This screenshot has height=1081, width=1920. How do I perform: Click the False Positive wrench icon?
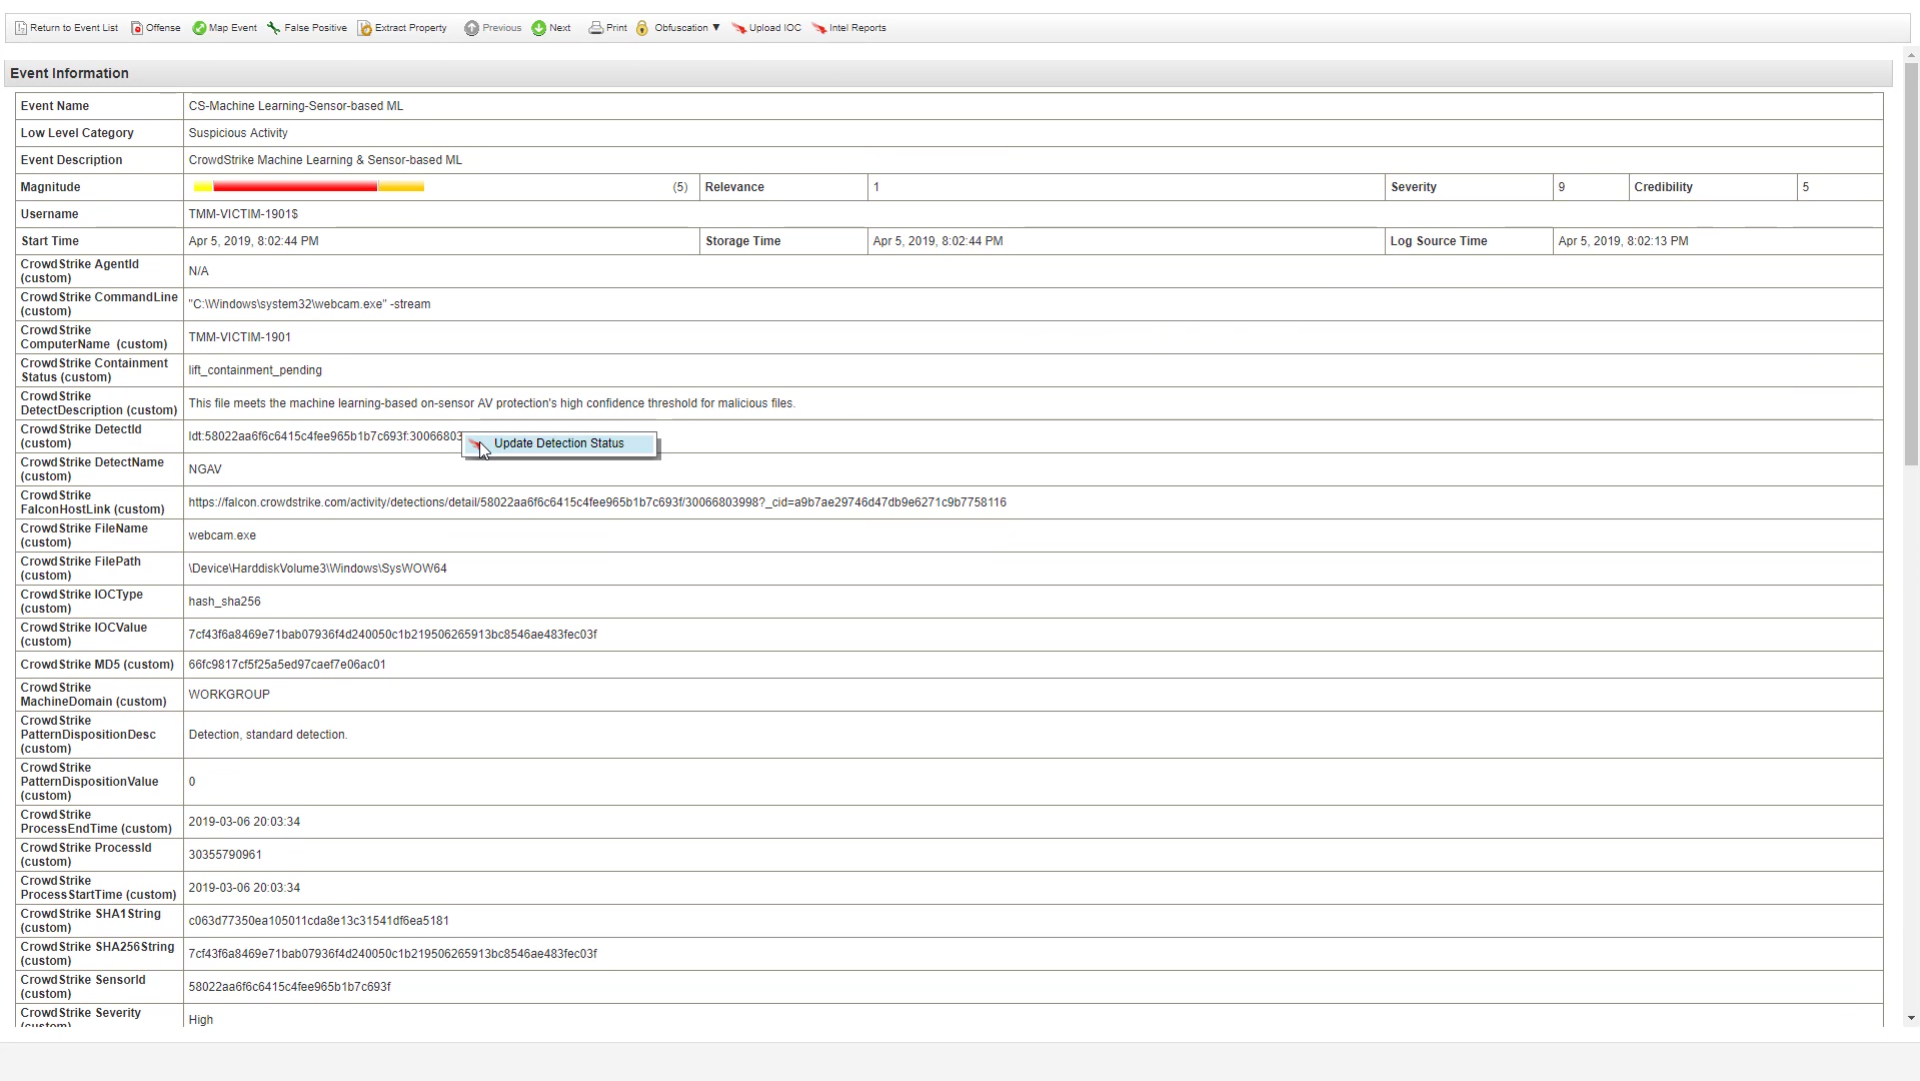pyautogui.click(x=273, y=28)
